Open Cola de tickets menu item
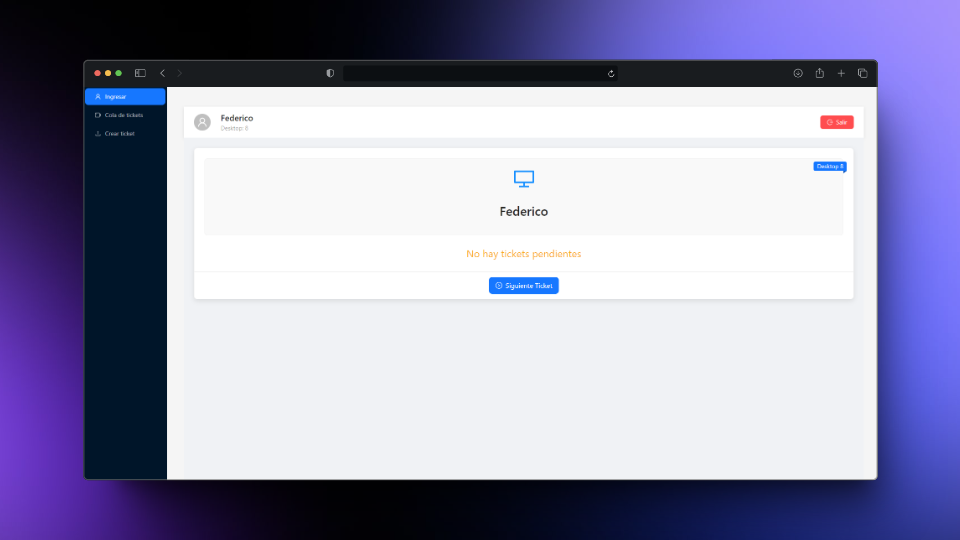 pos(124,115)
